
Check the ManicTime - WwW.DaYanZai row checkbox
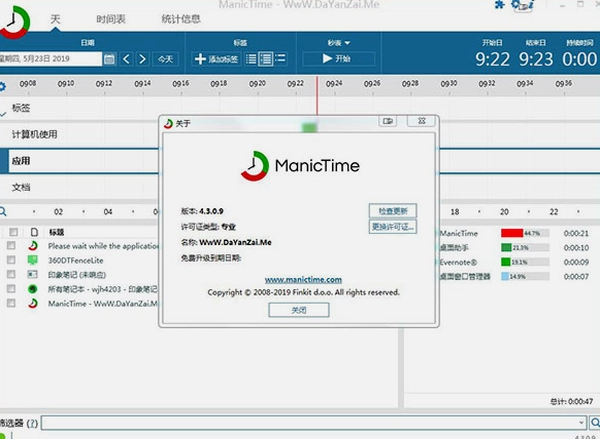point(11,303)
